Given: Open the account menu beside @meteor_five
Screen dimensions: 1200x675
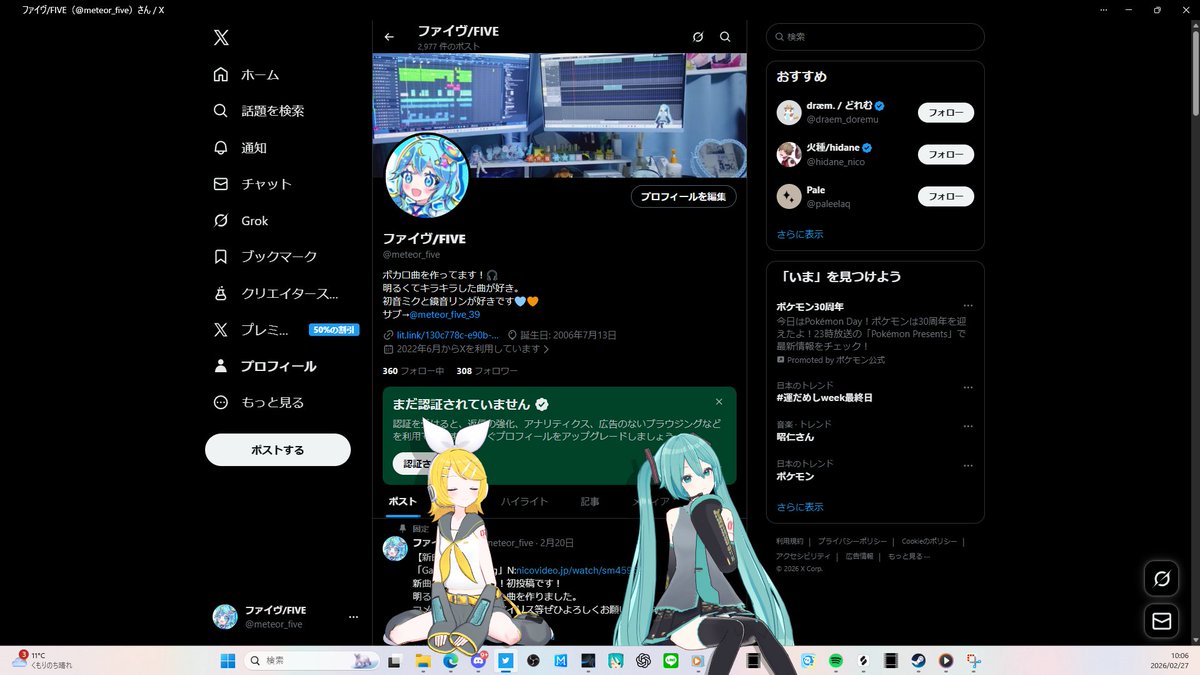Looking at the screenshot, I should coord(352,616).
